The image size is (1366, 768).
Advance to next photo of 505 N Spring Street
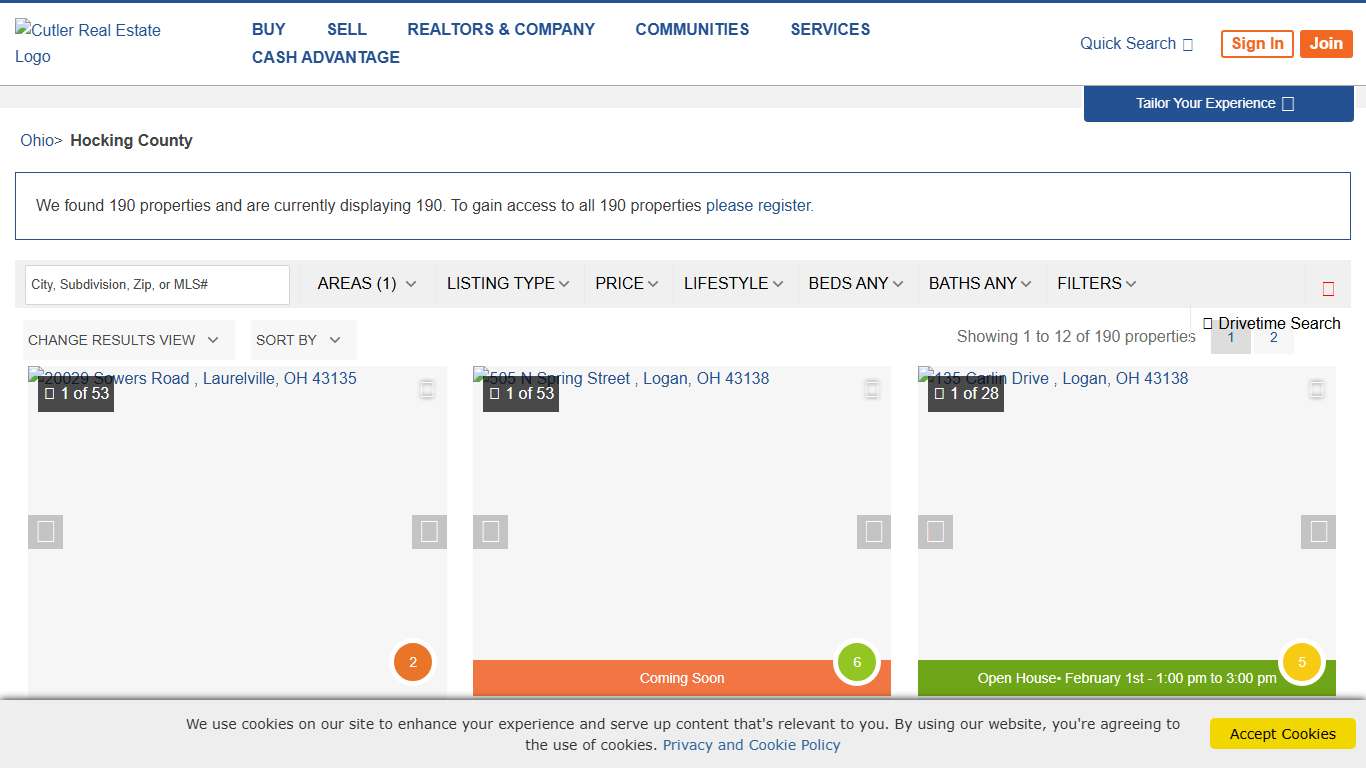pyautogui.click(x=873, y=532)
